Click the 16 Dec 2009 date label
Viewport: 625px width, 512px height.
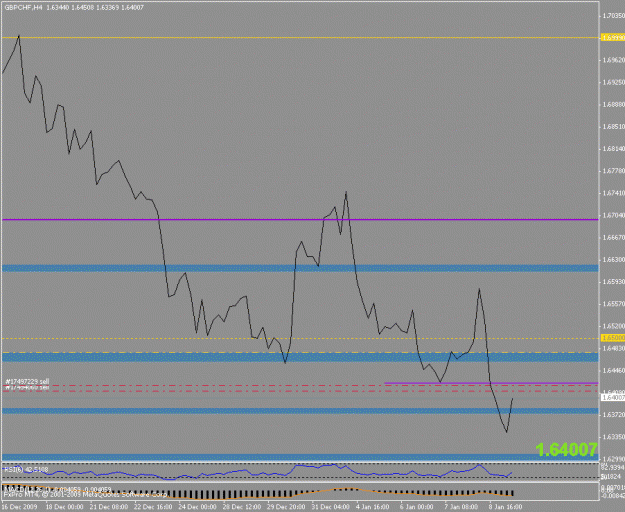(x=20, y=507)
